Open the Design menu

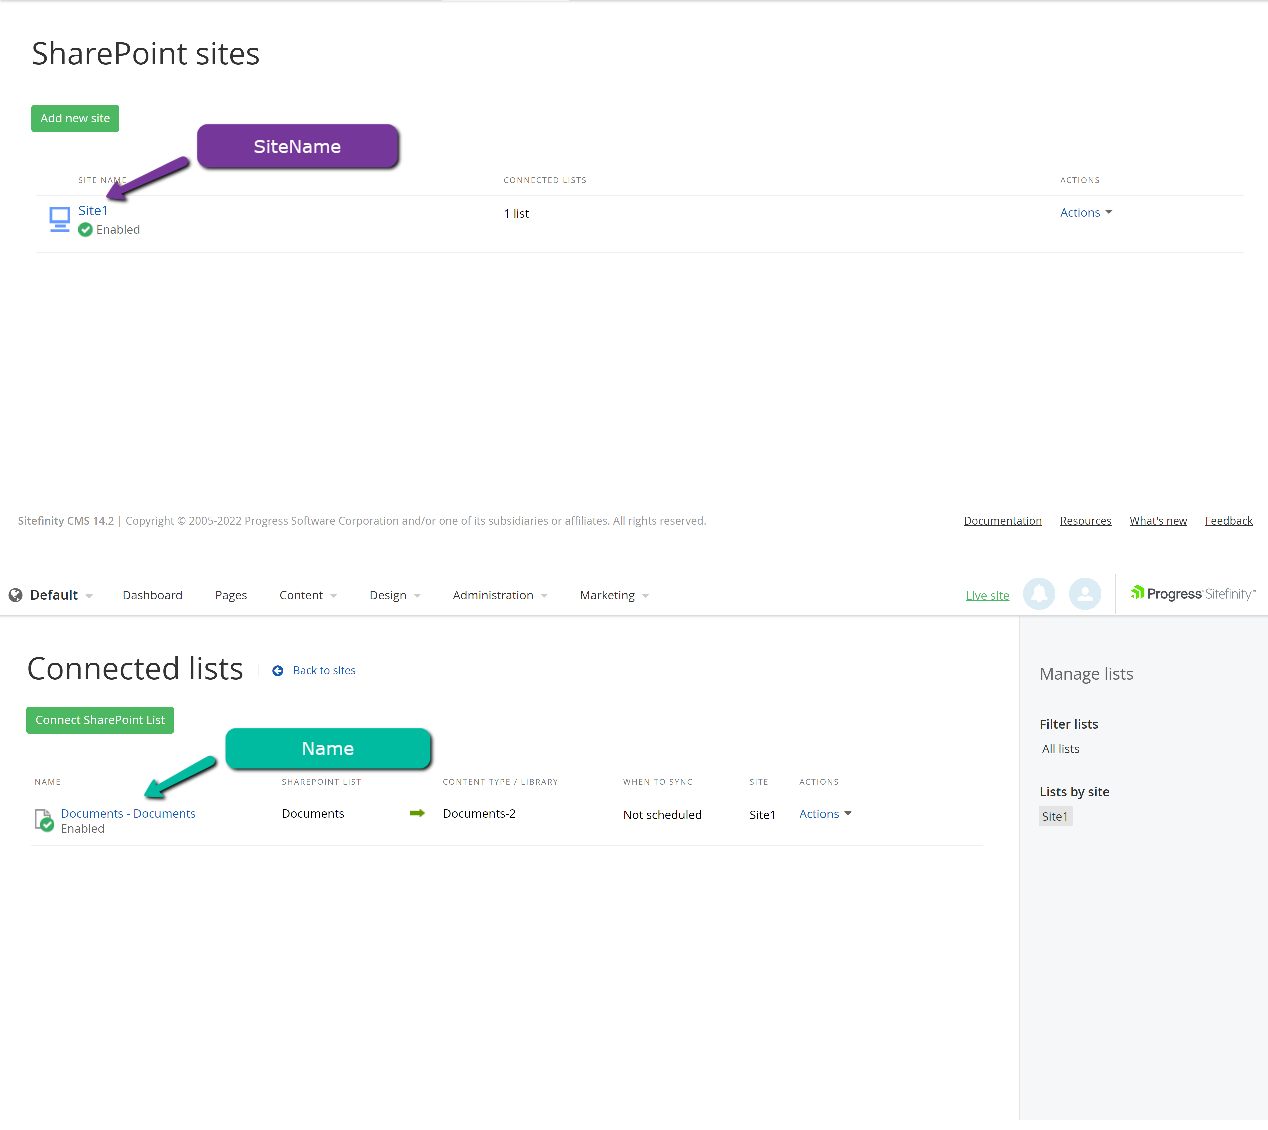coord(395,595)
